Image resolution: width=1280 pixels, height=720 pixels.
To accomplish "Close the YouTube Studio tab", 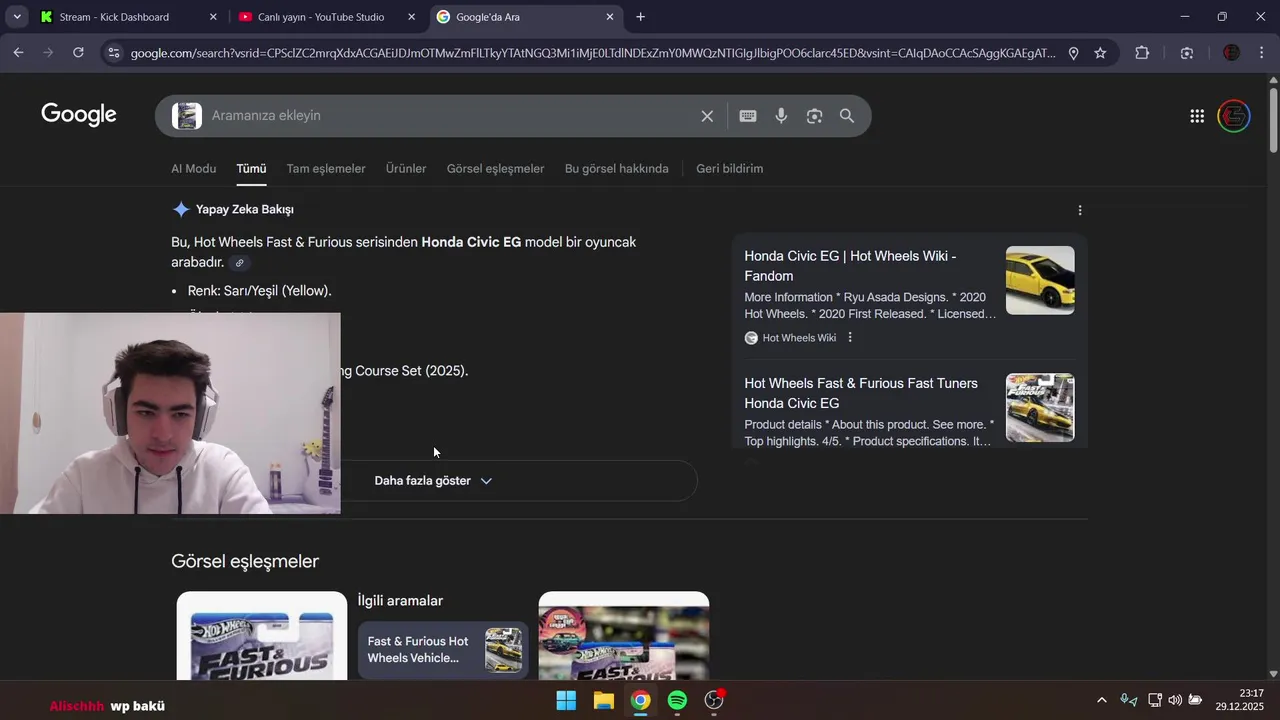I will click(411, 17).
